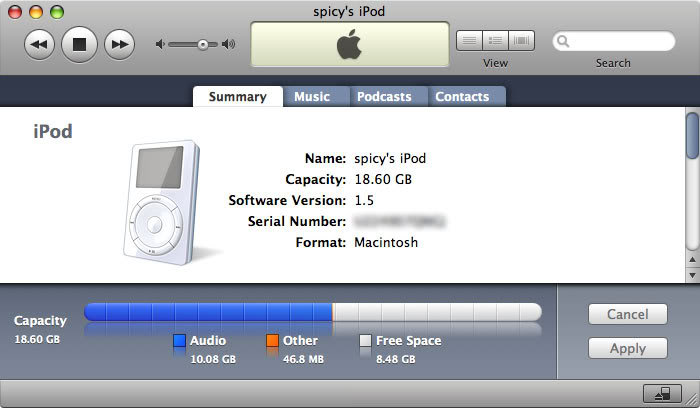Click the volume slider knob

click(x=203, y=44)
